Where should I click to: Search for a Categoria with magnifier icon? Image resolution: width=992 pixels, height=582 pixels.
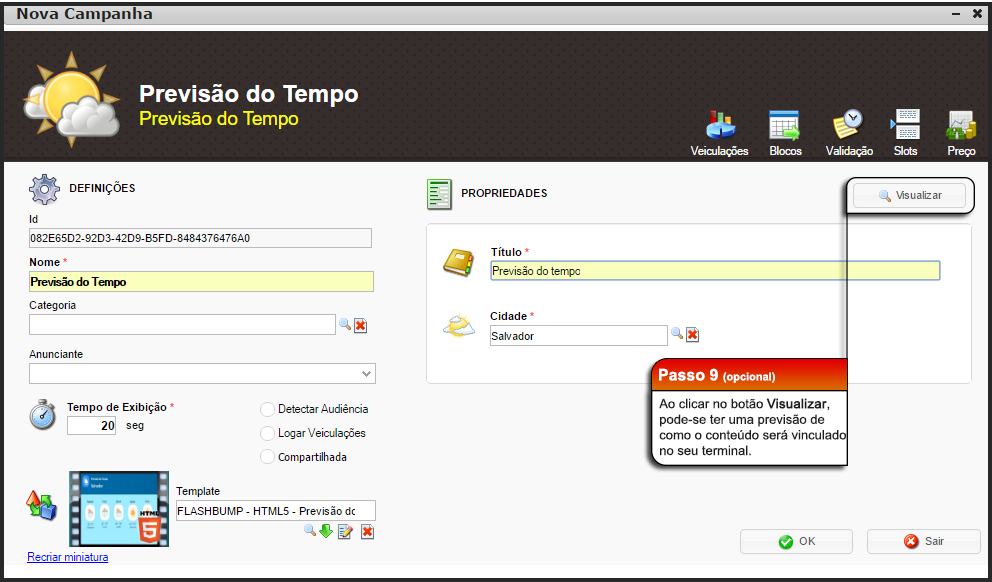[x=345, y=325]
